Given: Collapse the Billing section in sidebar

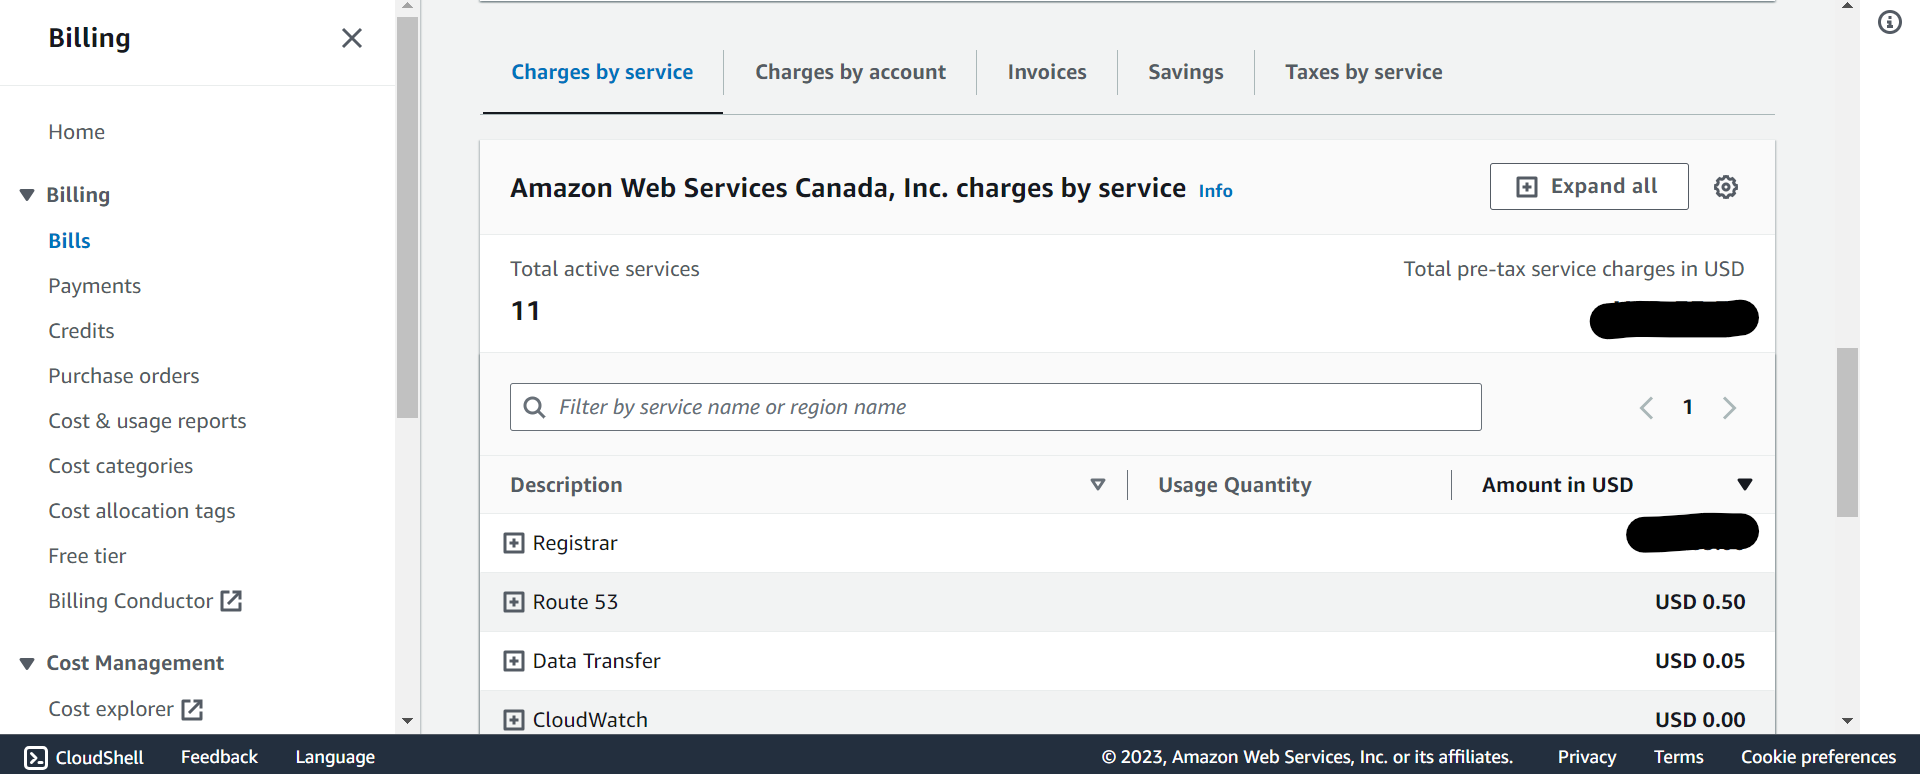Looking at the screenshot, I should pos(27,195).
